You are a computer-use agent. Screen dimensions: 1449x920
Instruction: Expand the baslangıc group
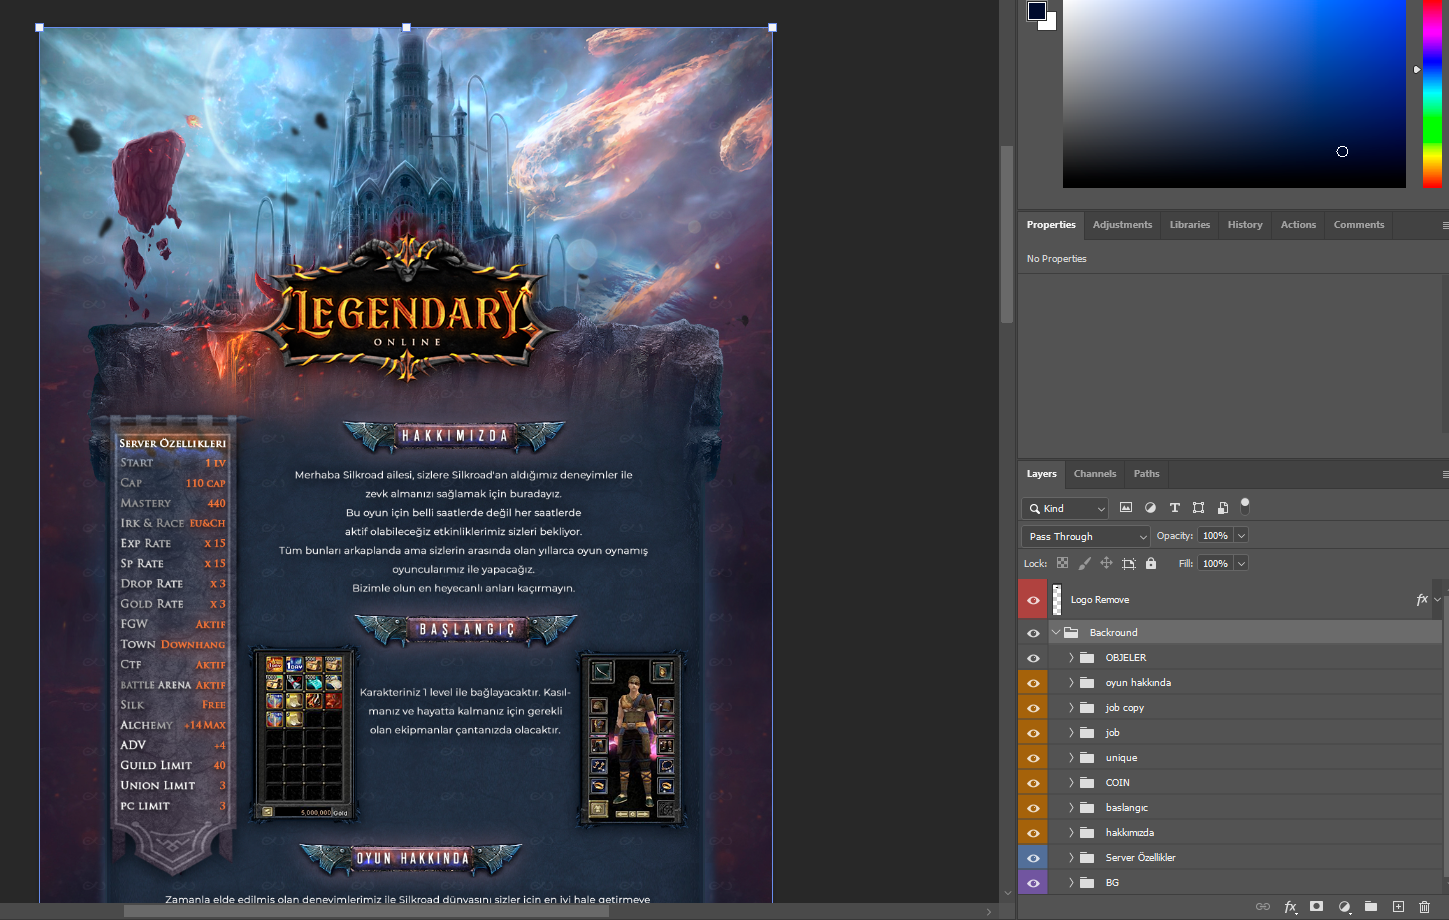(x=1071, y=807)
